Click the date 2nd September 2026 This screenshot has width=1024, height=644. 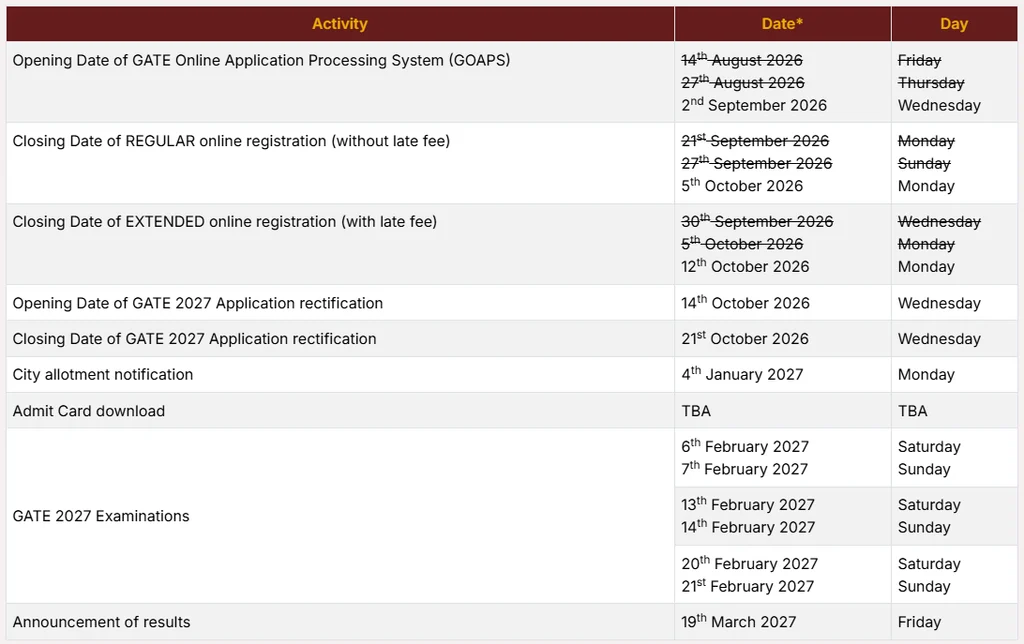(x=754, y=105)
